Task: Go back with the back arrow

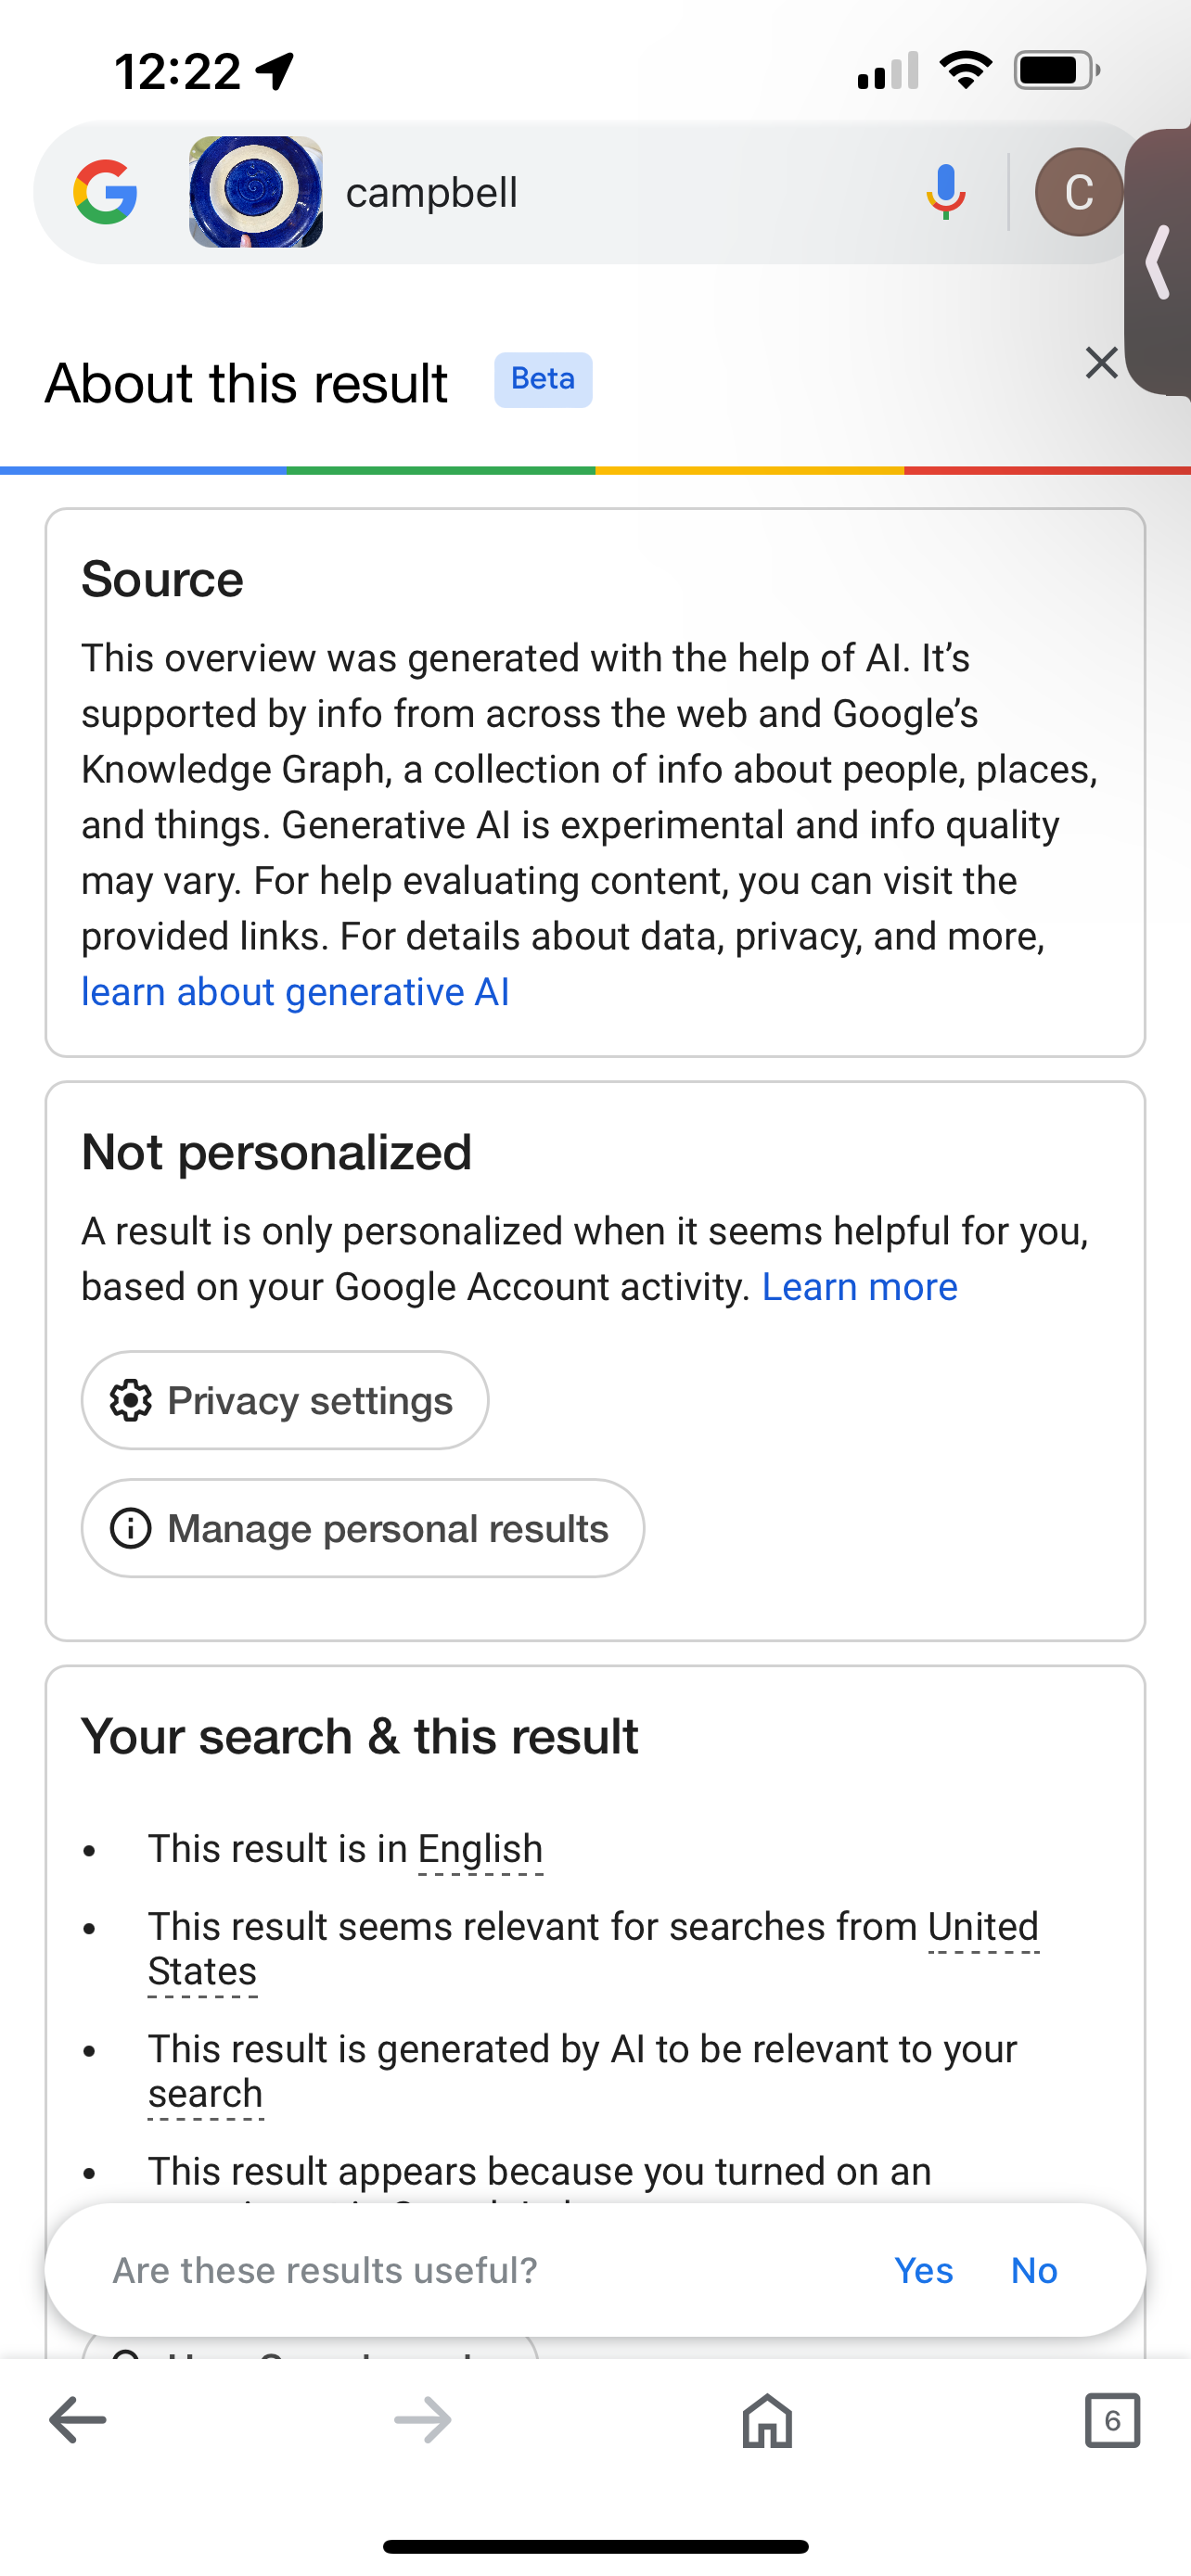Action: coord(78,2420)
